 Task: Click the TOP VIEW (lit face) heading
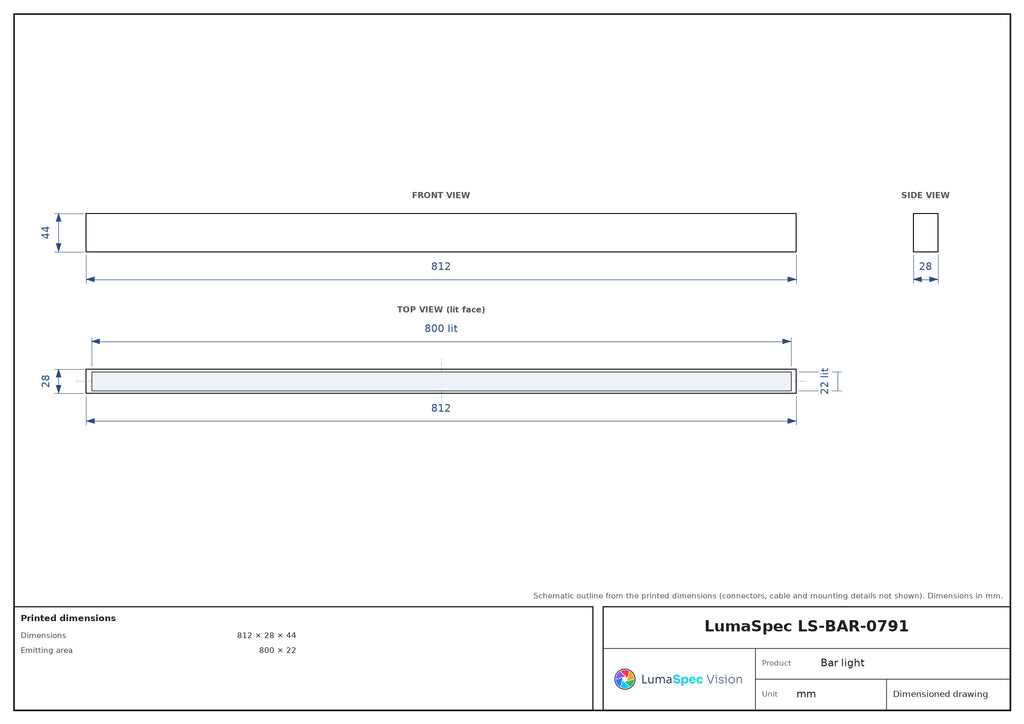(441, 309)
